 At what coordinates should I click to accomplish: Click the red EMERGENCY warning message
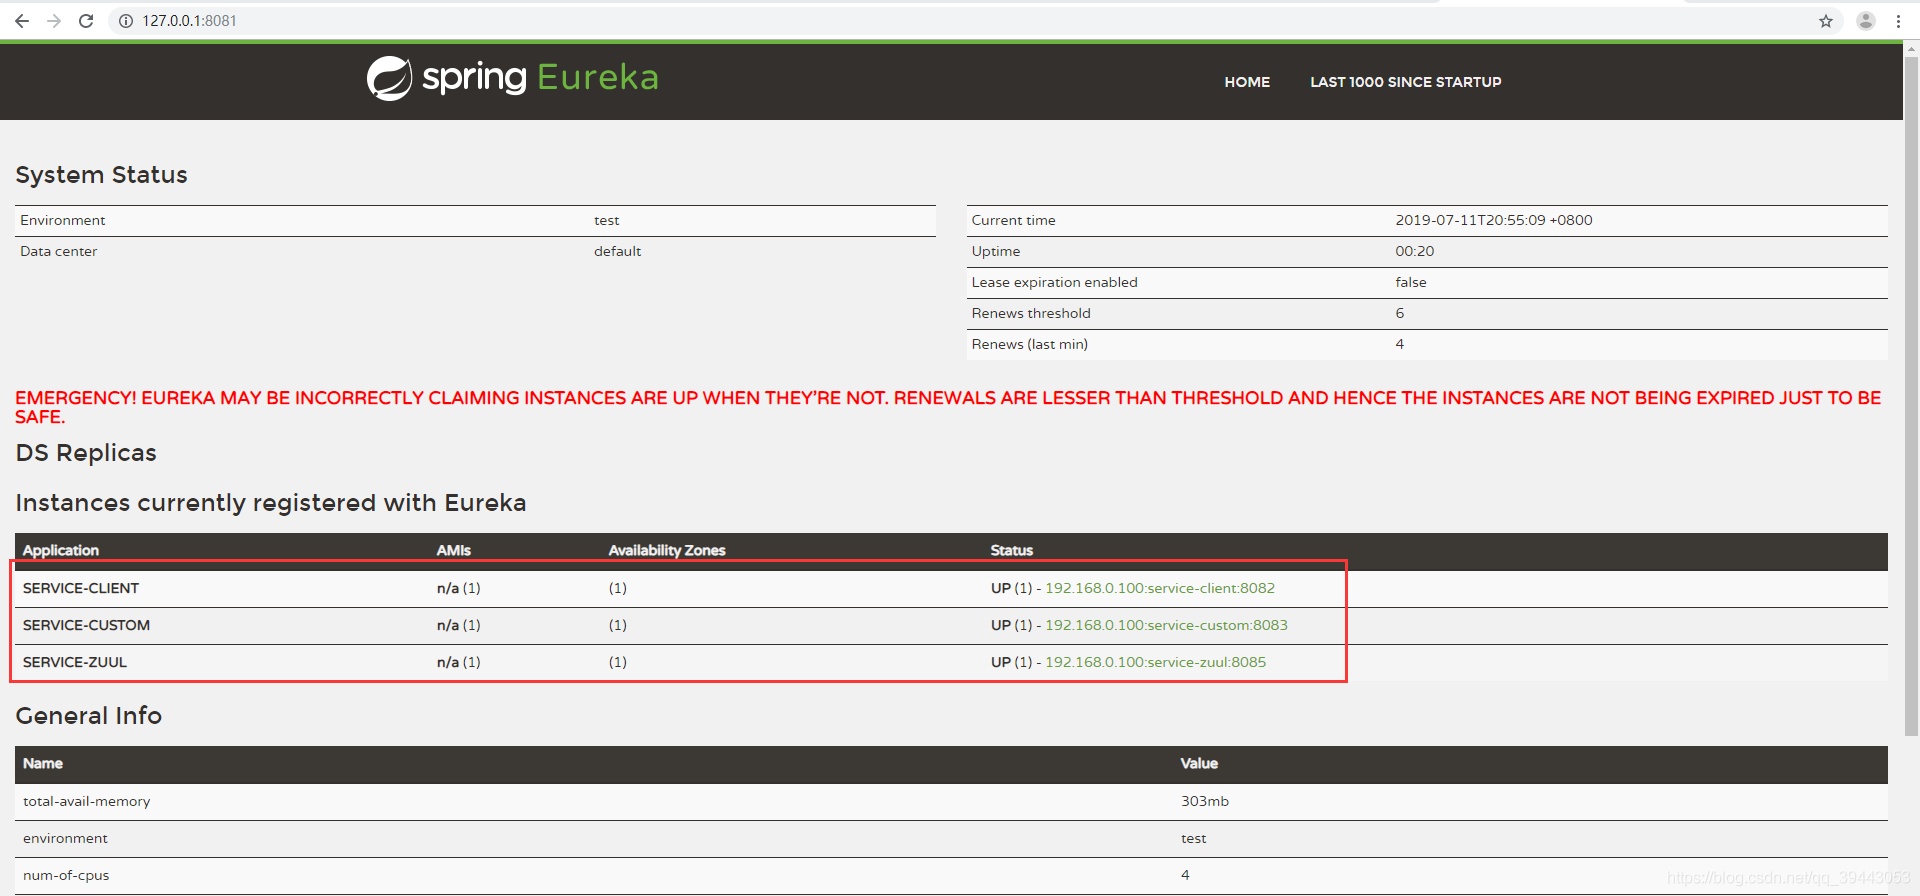tap(948, 407)
